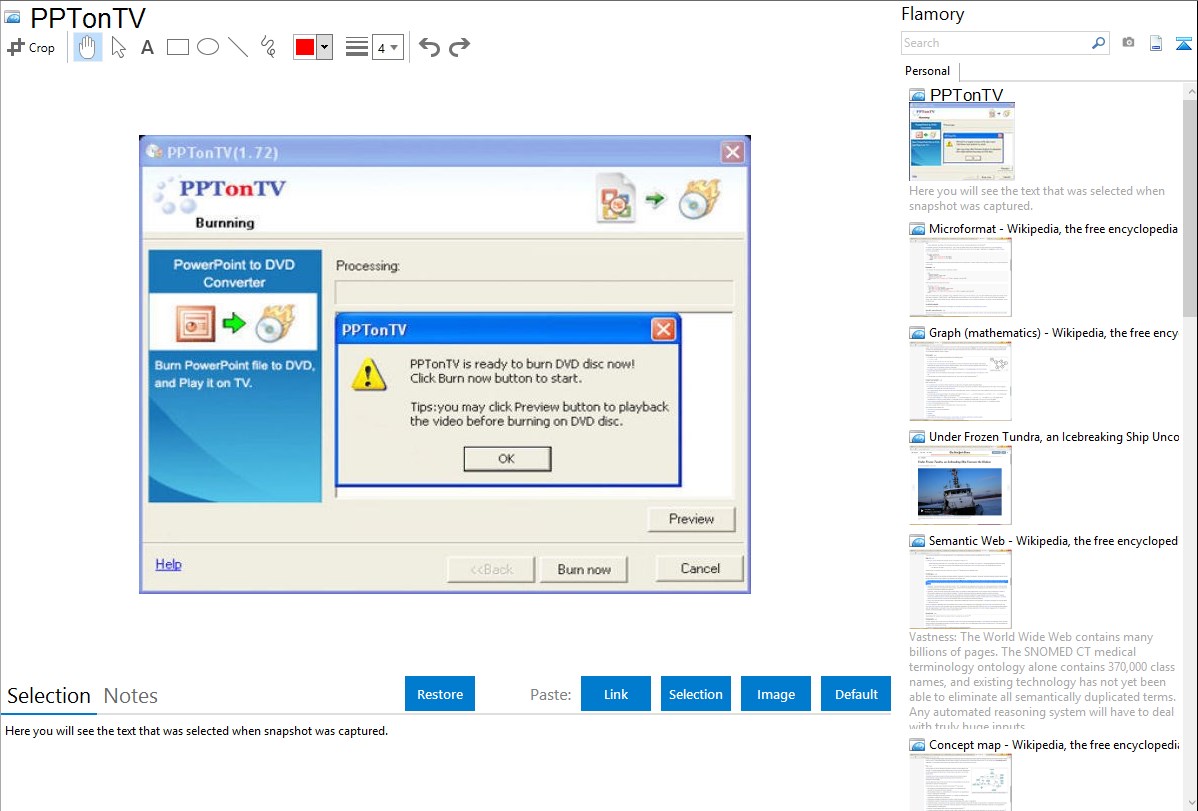Click the PPTonTV snapshot icon beside title

(917, 96)
